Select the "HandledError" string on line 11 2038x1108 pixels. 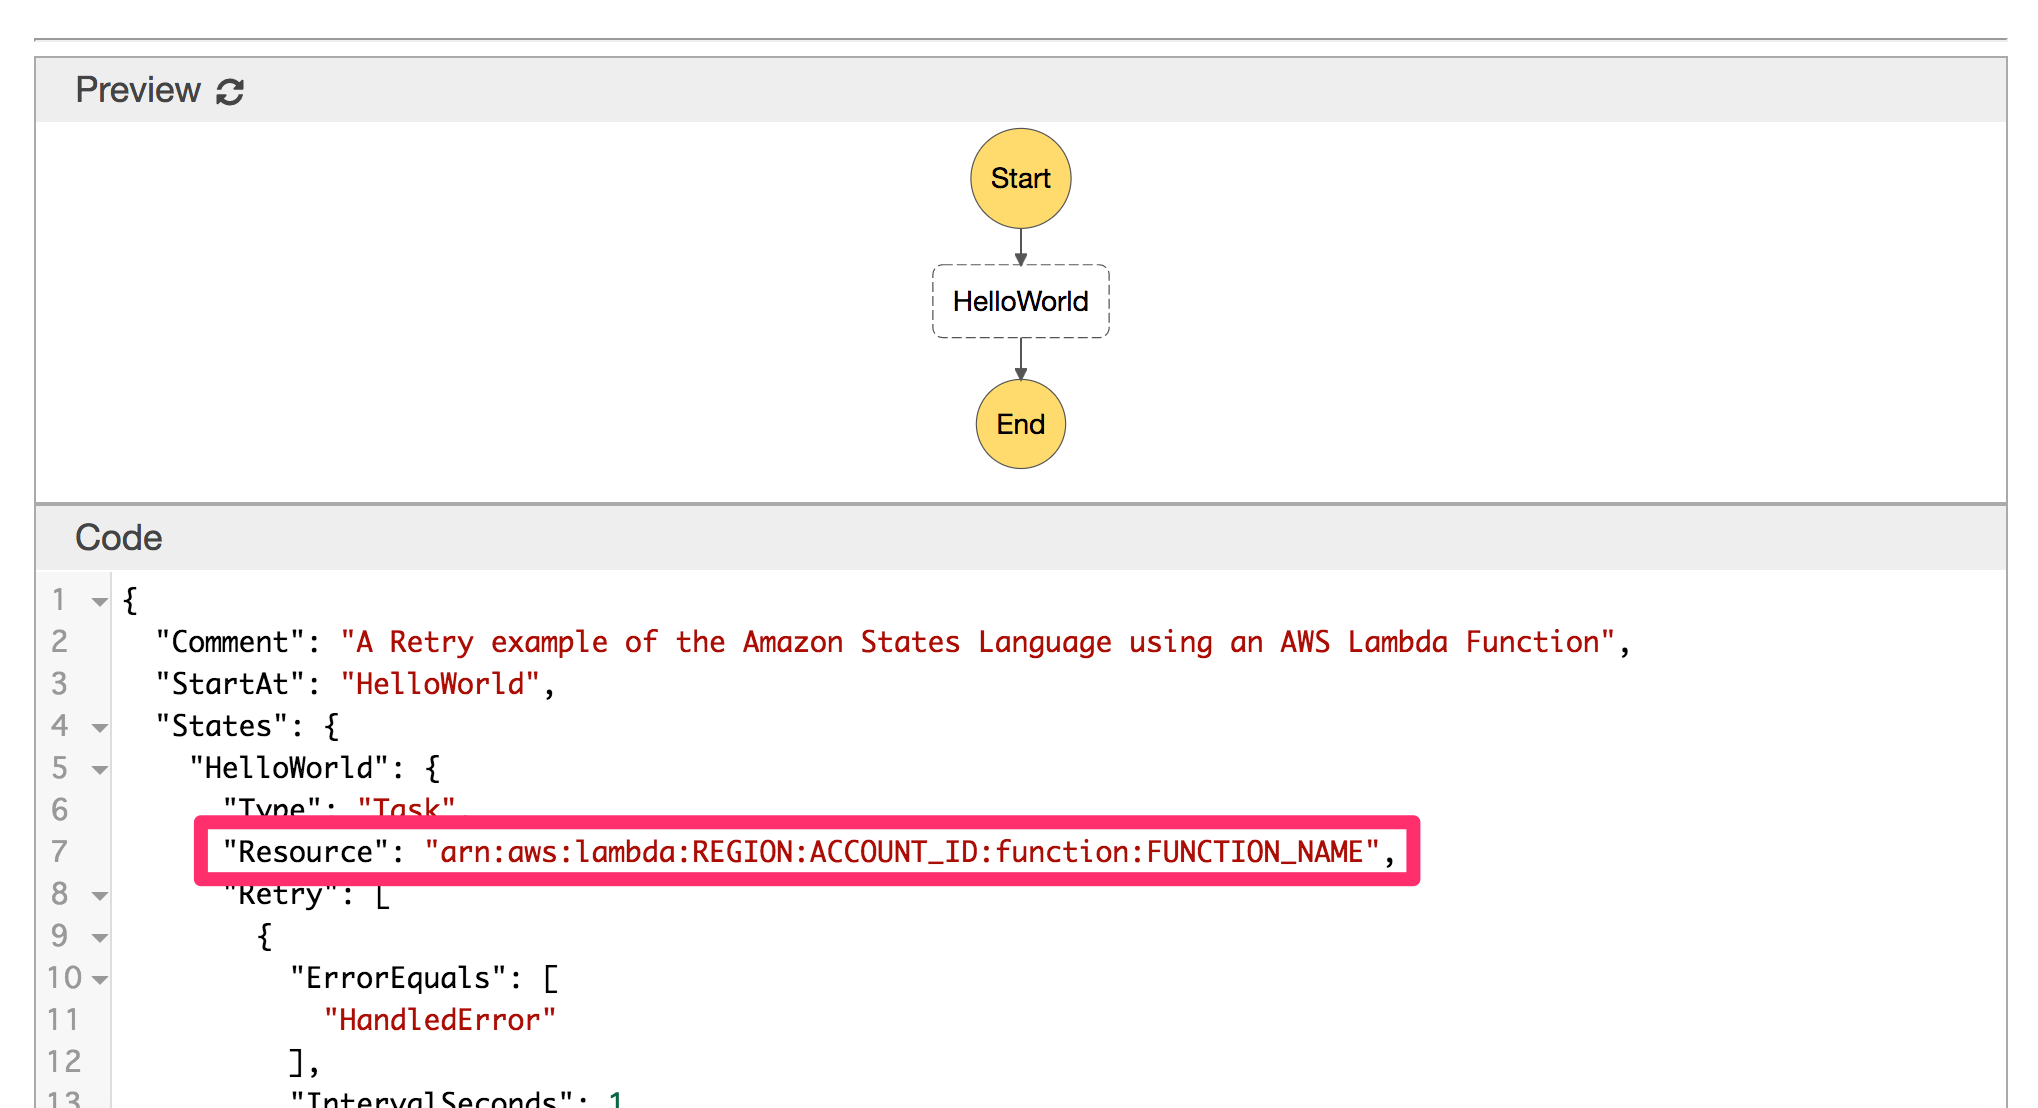440,1019
